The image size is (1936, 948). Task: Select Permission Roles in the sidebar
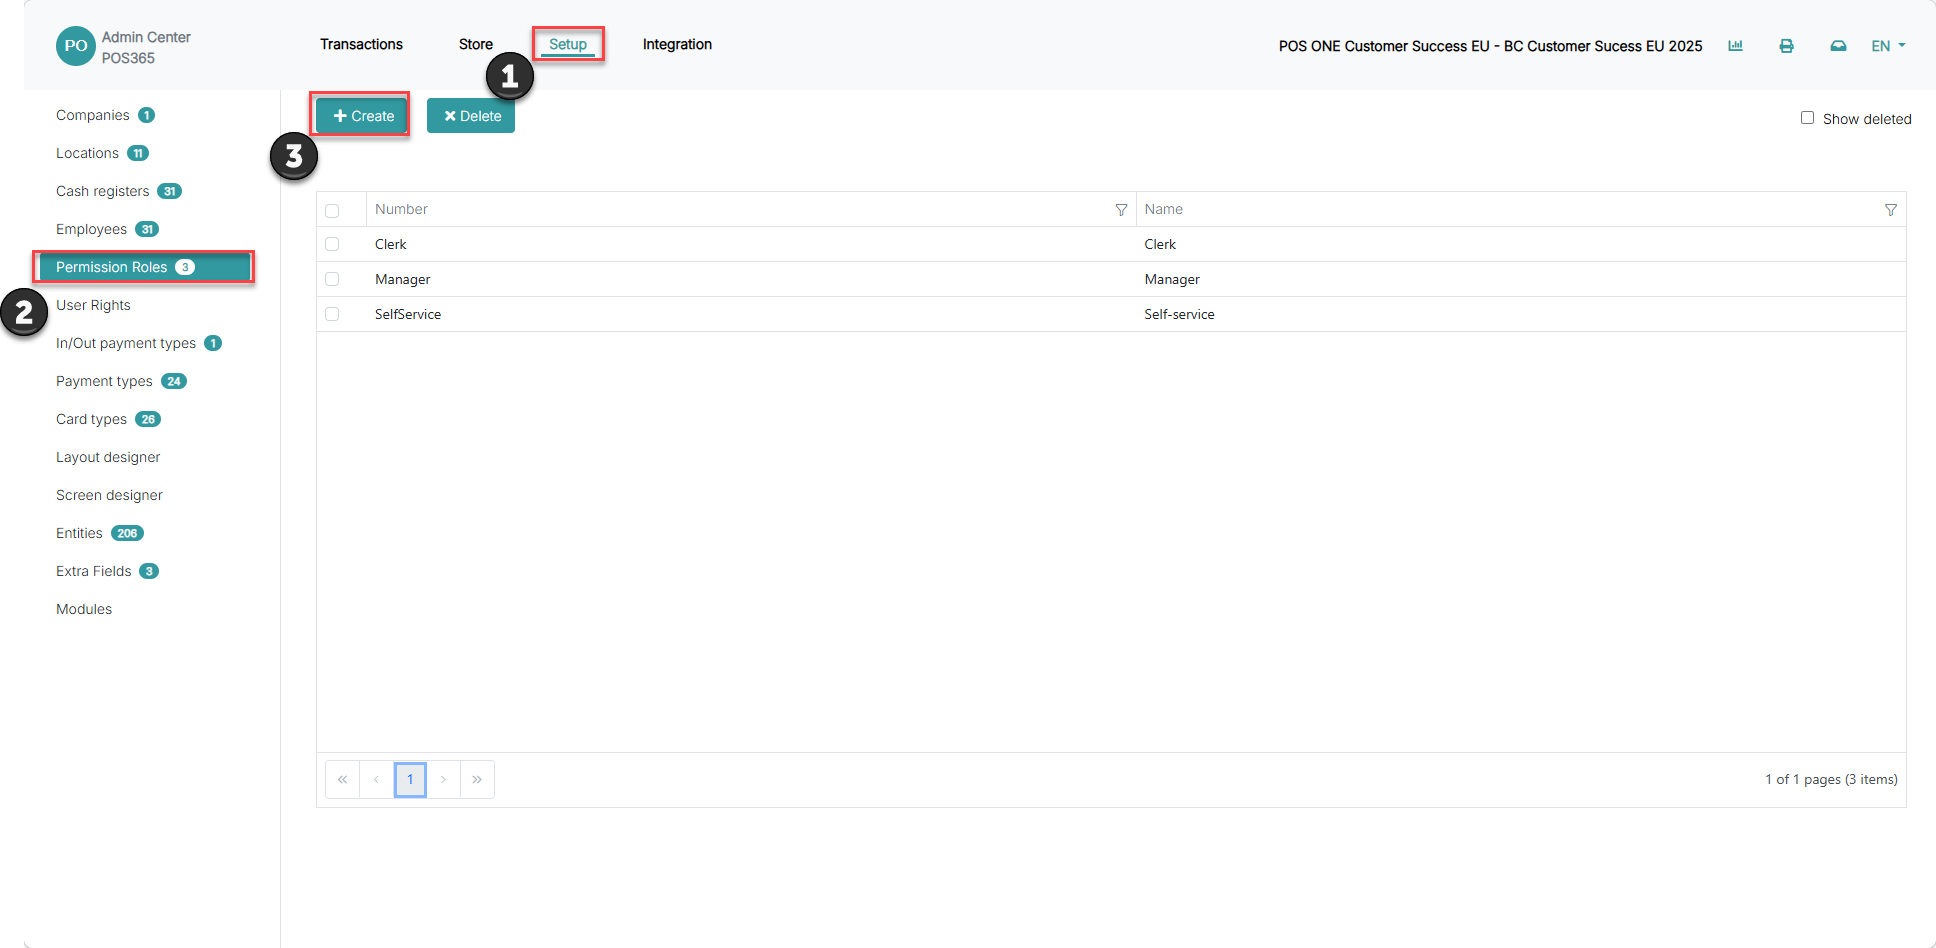coord(144,267)
